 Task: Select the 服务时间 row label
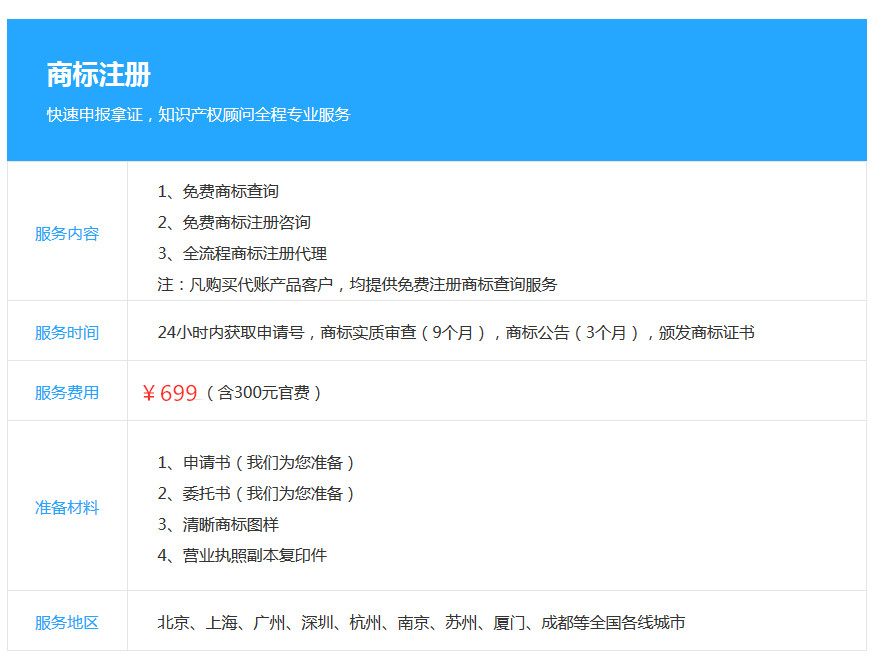[x=67, y=332]
